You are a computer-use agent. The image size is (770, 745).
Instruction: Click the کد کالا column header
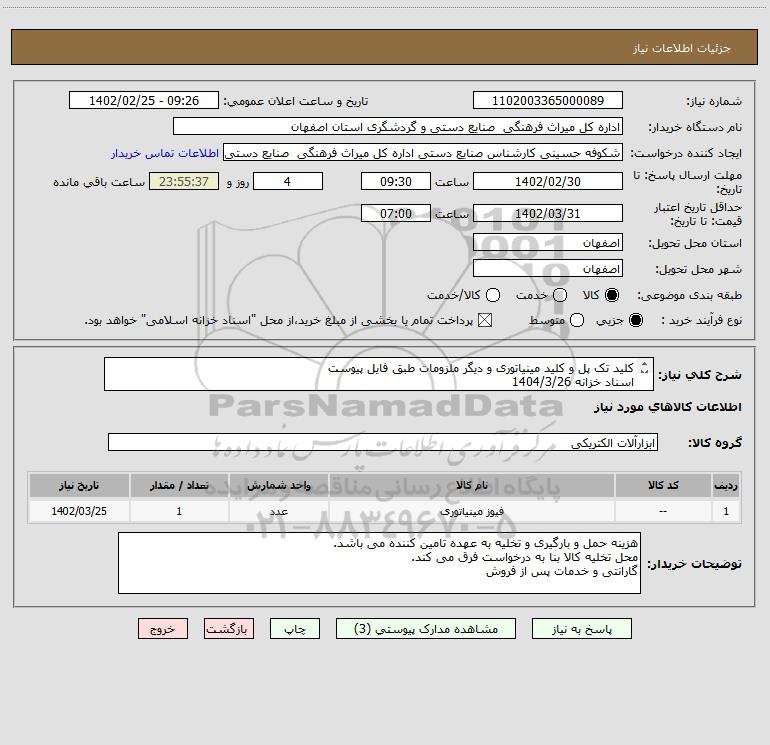click(663, 486)
